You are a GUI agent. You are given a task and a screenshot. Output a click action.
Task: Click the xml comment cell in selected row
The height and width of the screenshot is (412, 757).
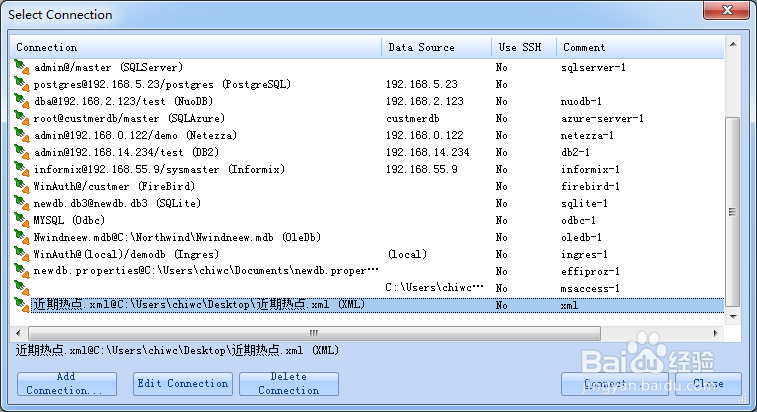tap(569, 305)
